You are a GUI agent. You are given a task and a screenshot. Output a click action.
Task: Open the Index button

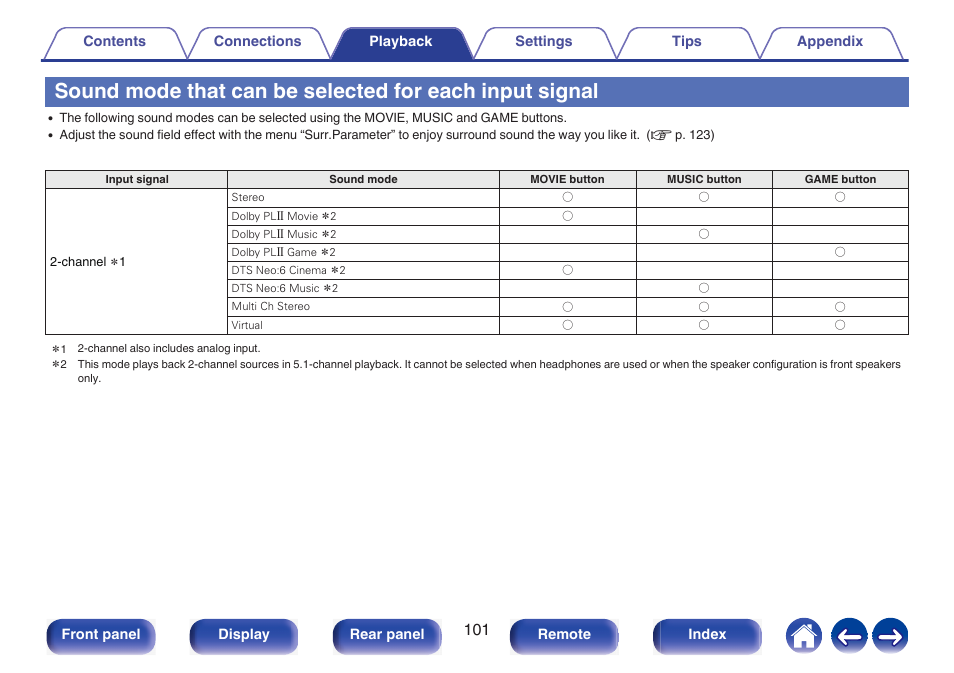click(x=707, y=636)
